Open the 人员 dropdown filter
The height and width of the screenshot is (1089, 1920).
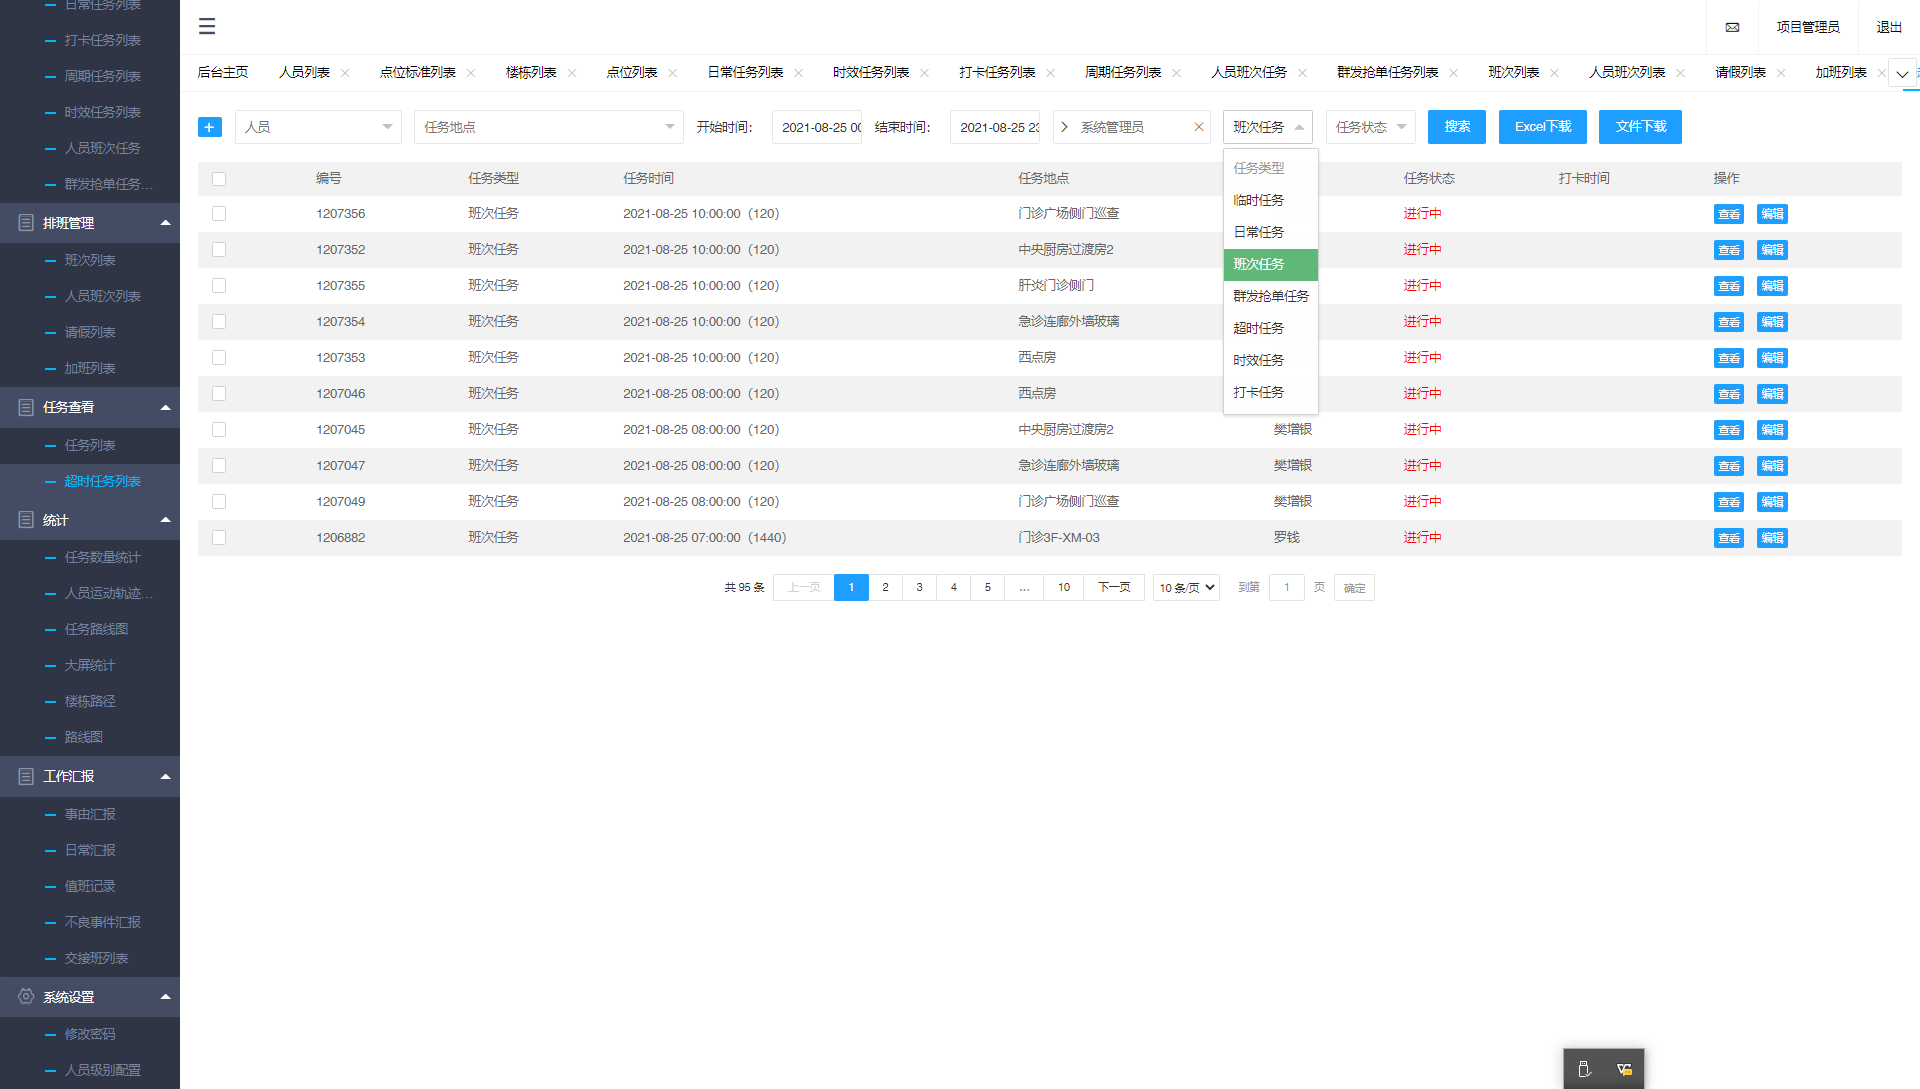point(318,127)
